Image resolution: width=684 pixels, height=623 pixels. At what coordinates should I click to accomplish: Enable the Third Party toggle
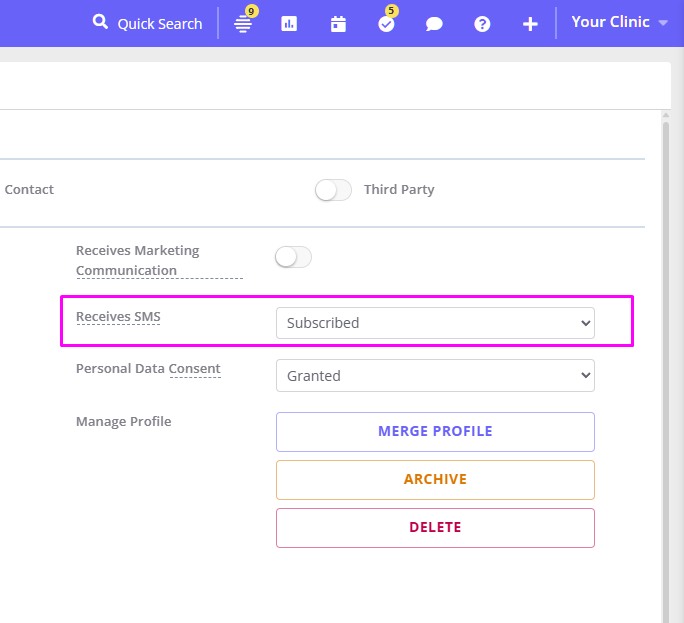click(x=333, y=190)
